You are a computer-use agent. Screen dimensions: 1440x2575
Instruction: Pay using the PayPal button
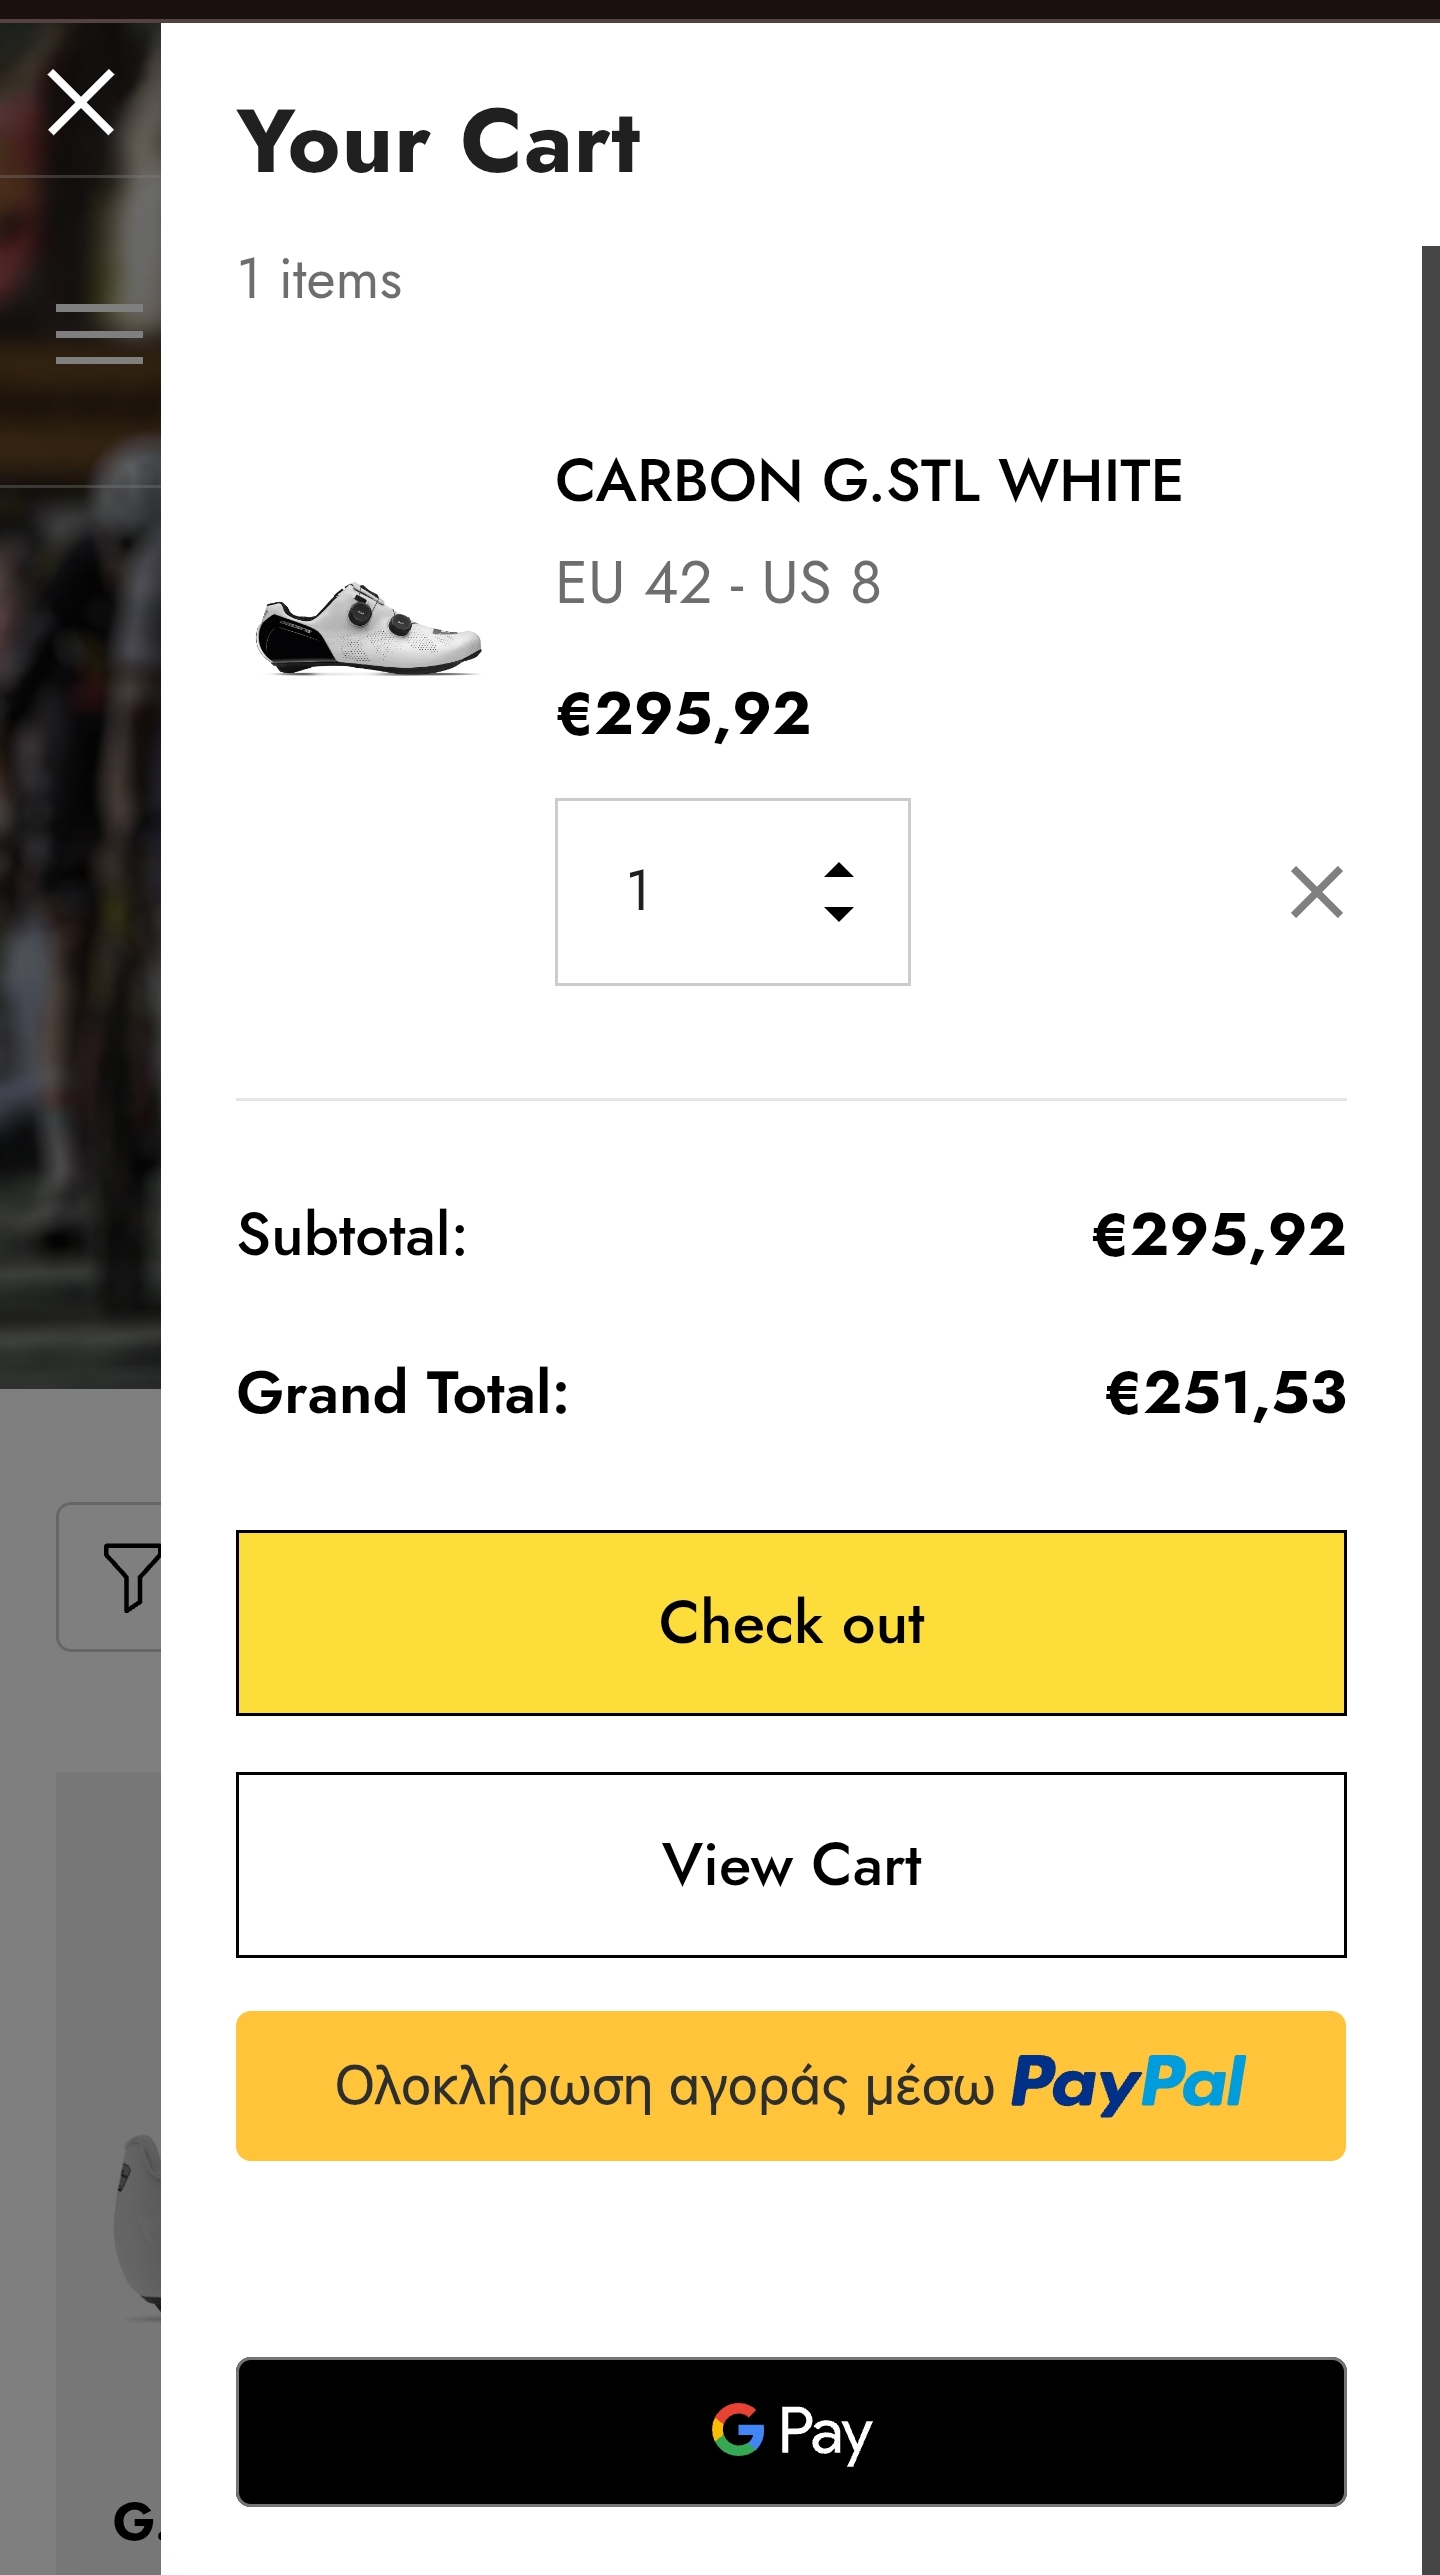791,2086
